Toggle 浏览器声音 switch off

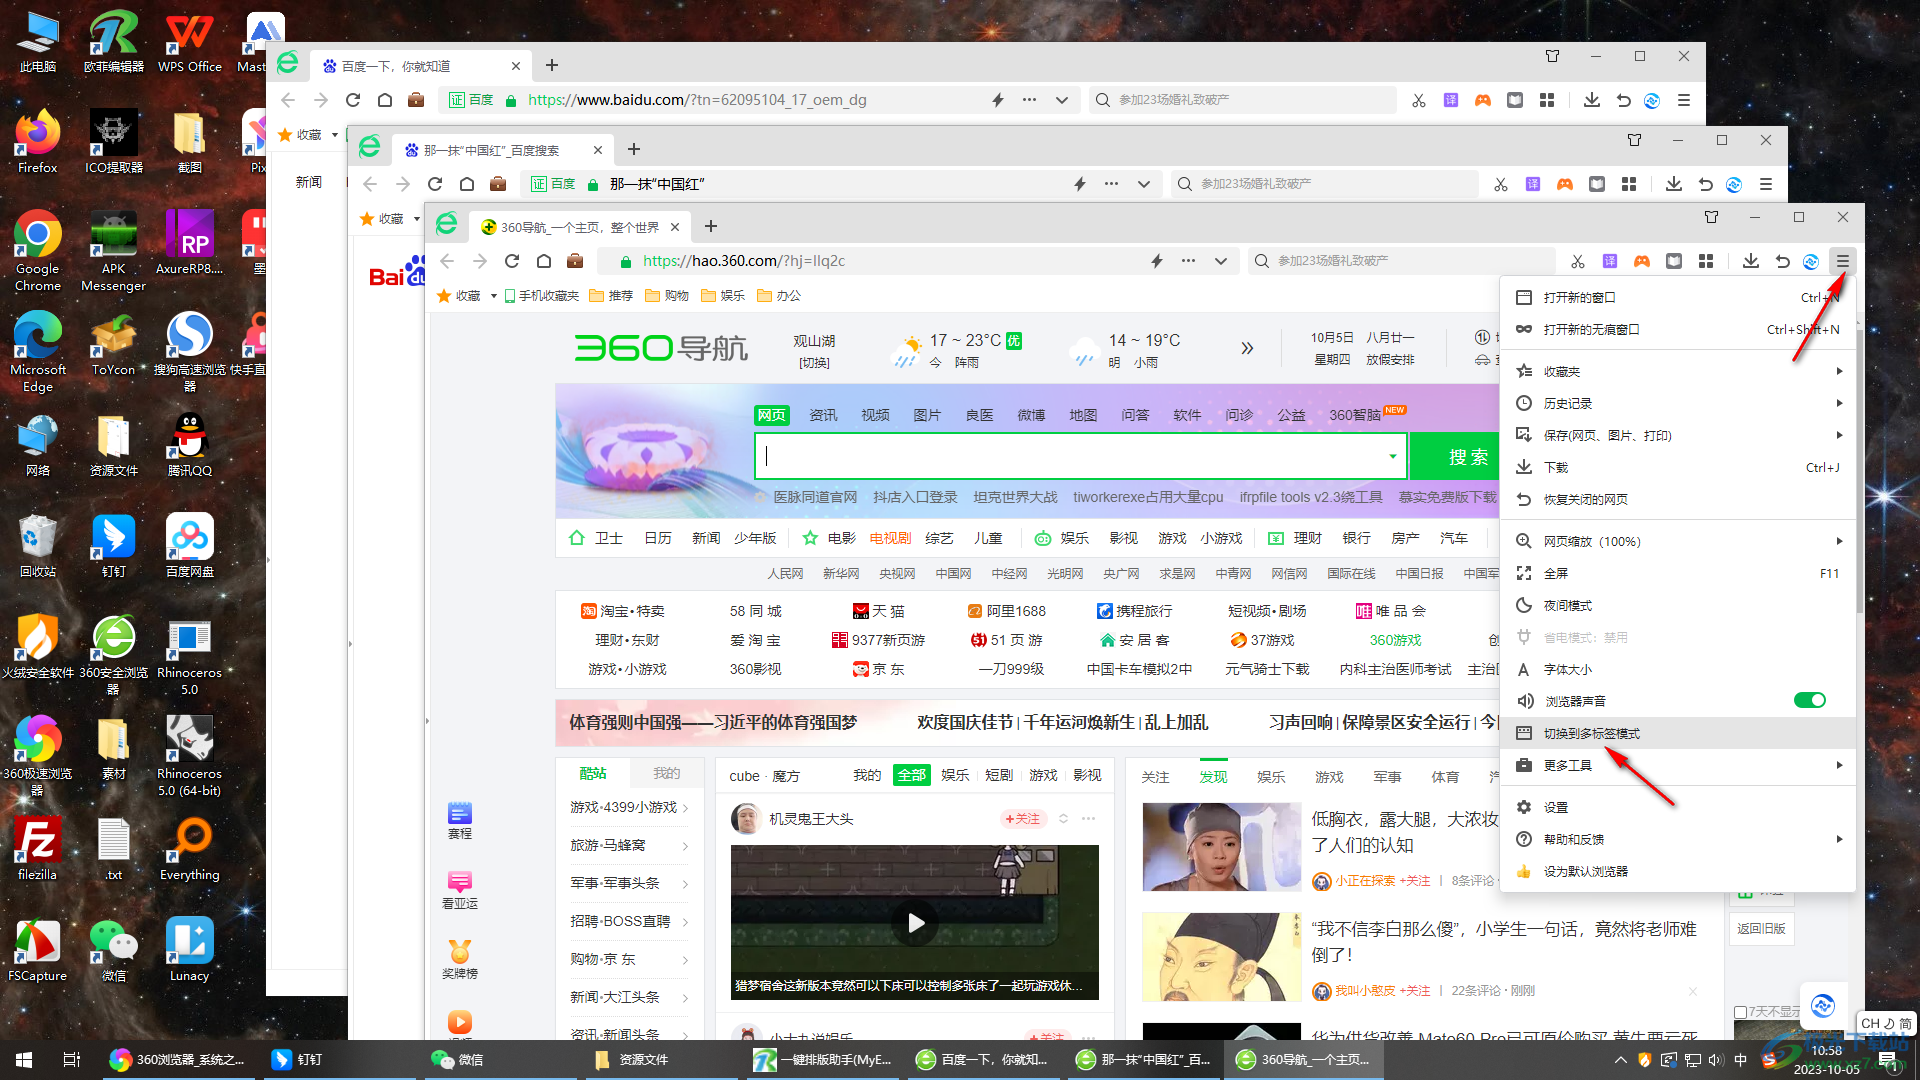[1809, 700]
